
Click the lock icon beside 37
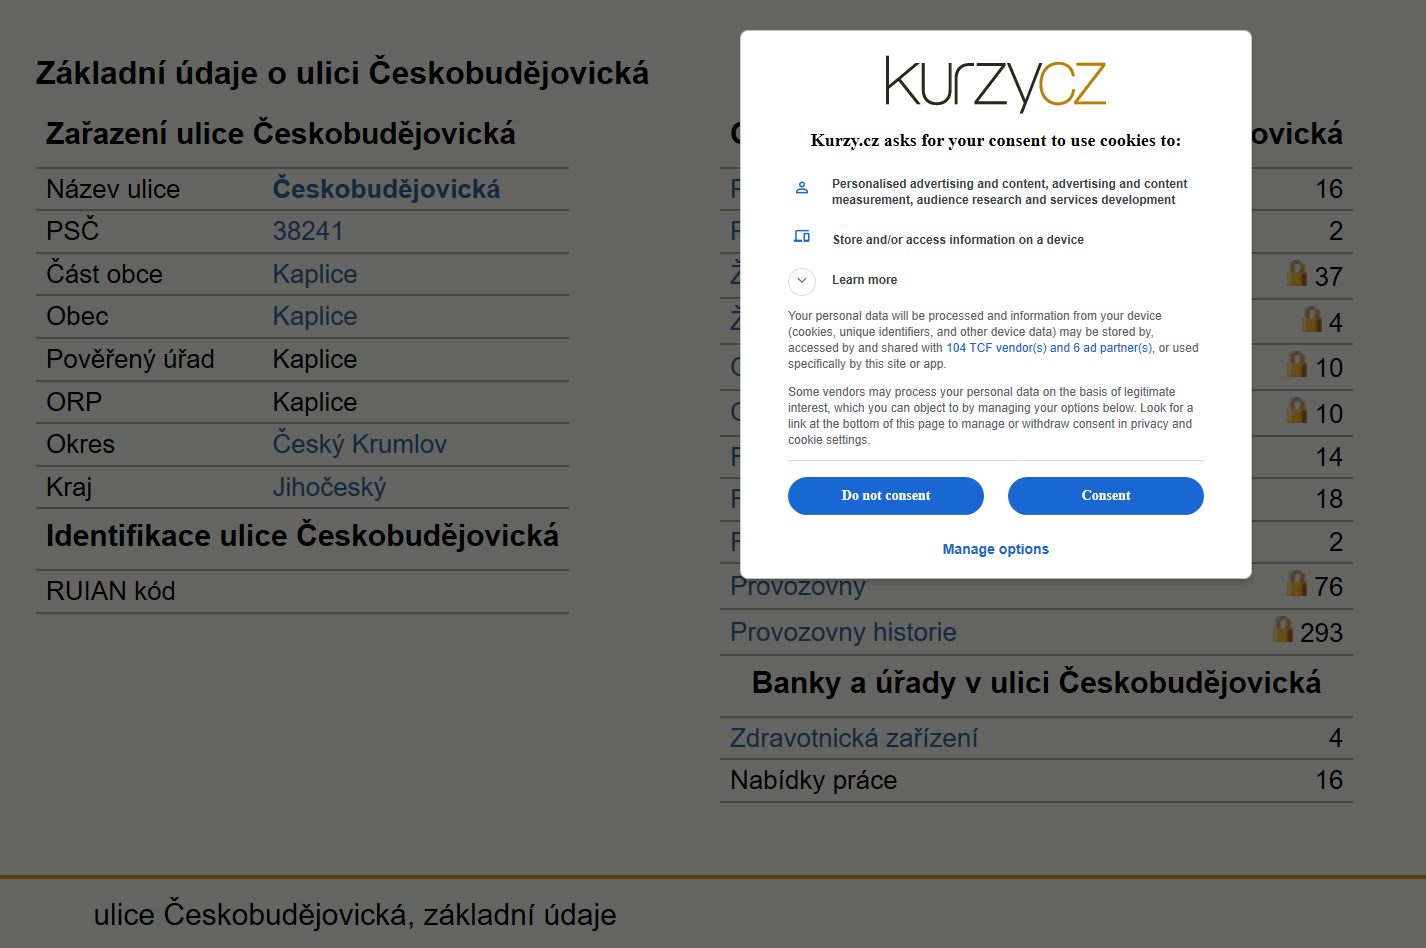[1297, 273]
